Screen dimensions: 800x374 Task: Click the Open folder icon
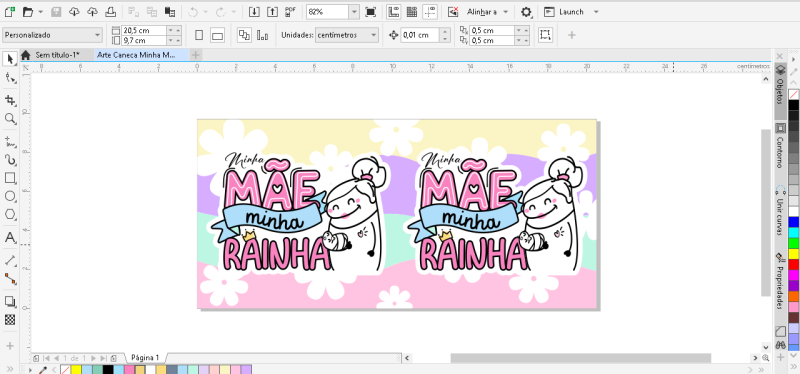[x=28, y=11]
